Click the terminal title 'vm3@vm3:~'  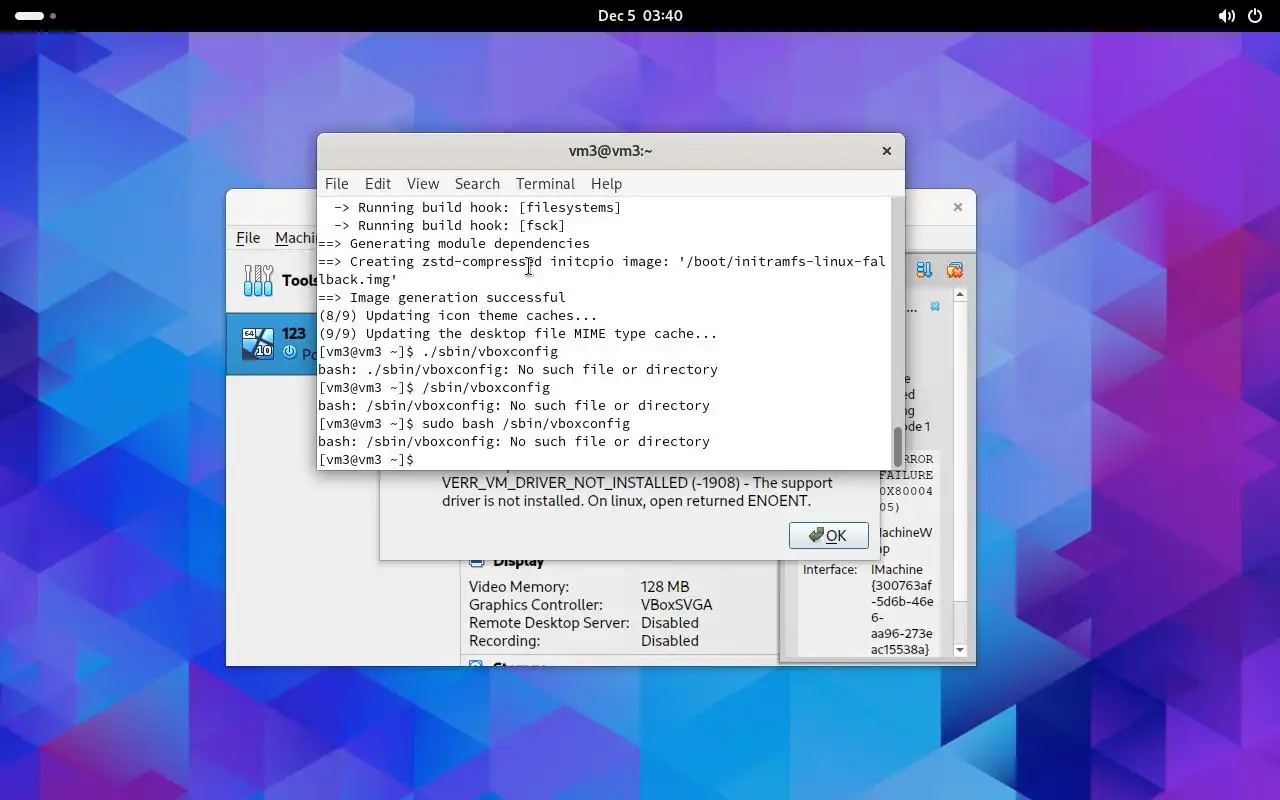pos(610,151)
